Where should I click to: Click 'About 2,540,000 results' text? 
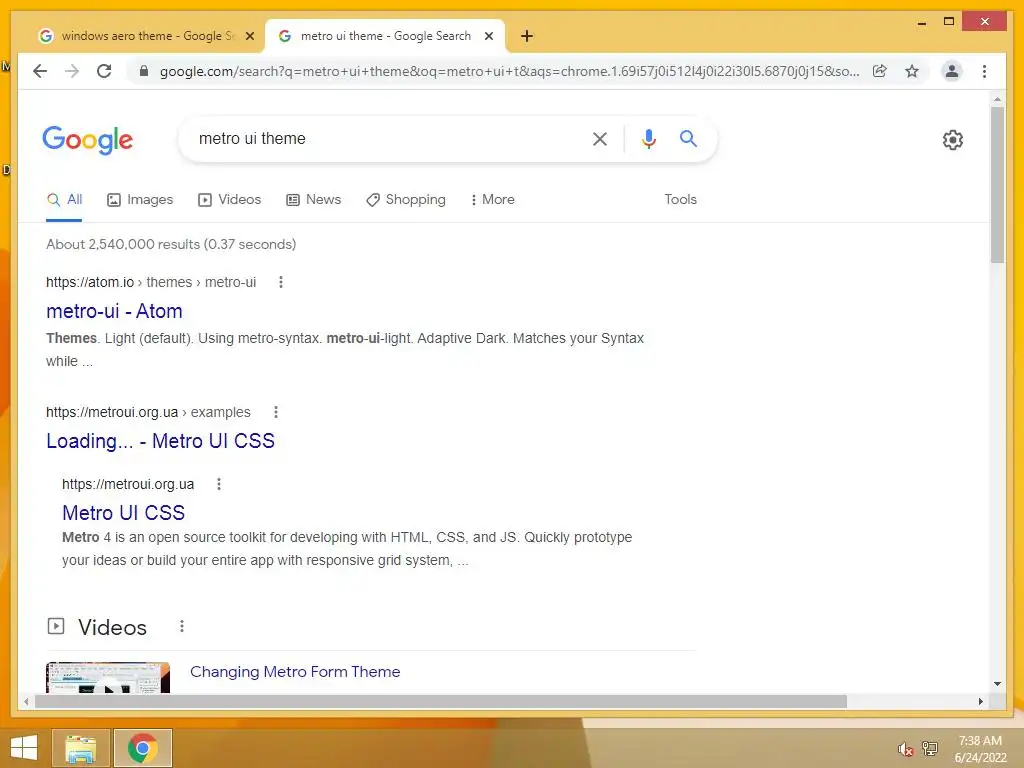coord(123,244)
